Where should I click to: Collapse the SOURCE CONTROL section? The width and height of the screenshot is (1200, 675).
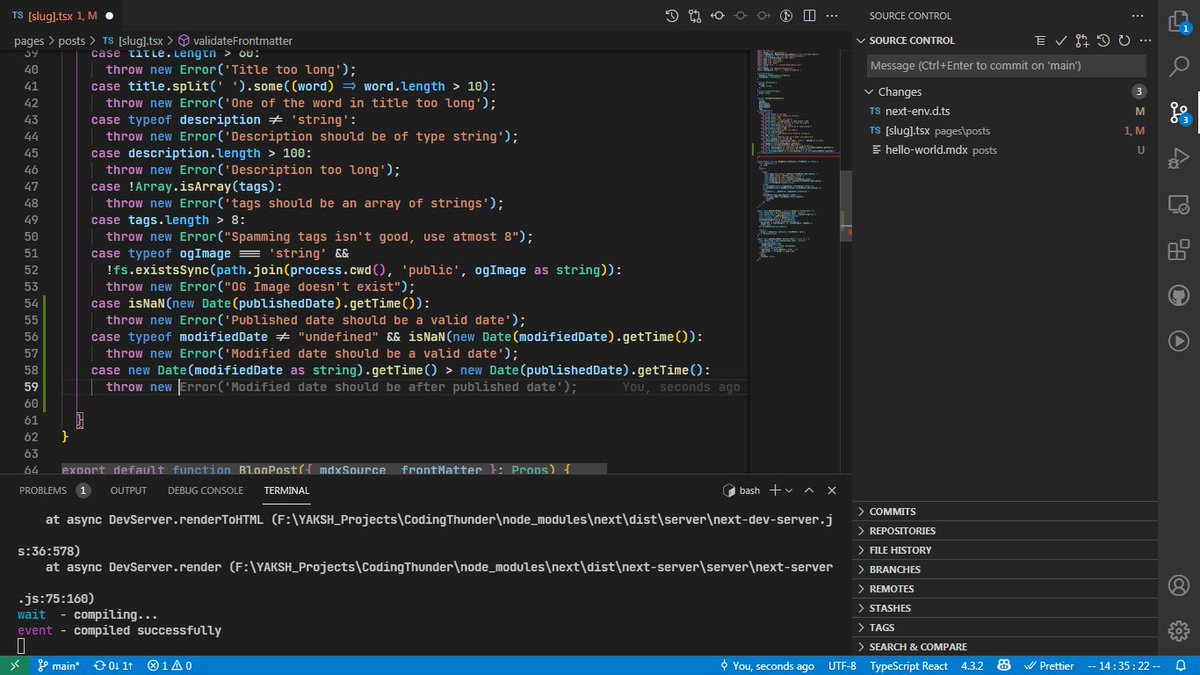(x=862, y=40)
